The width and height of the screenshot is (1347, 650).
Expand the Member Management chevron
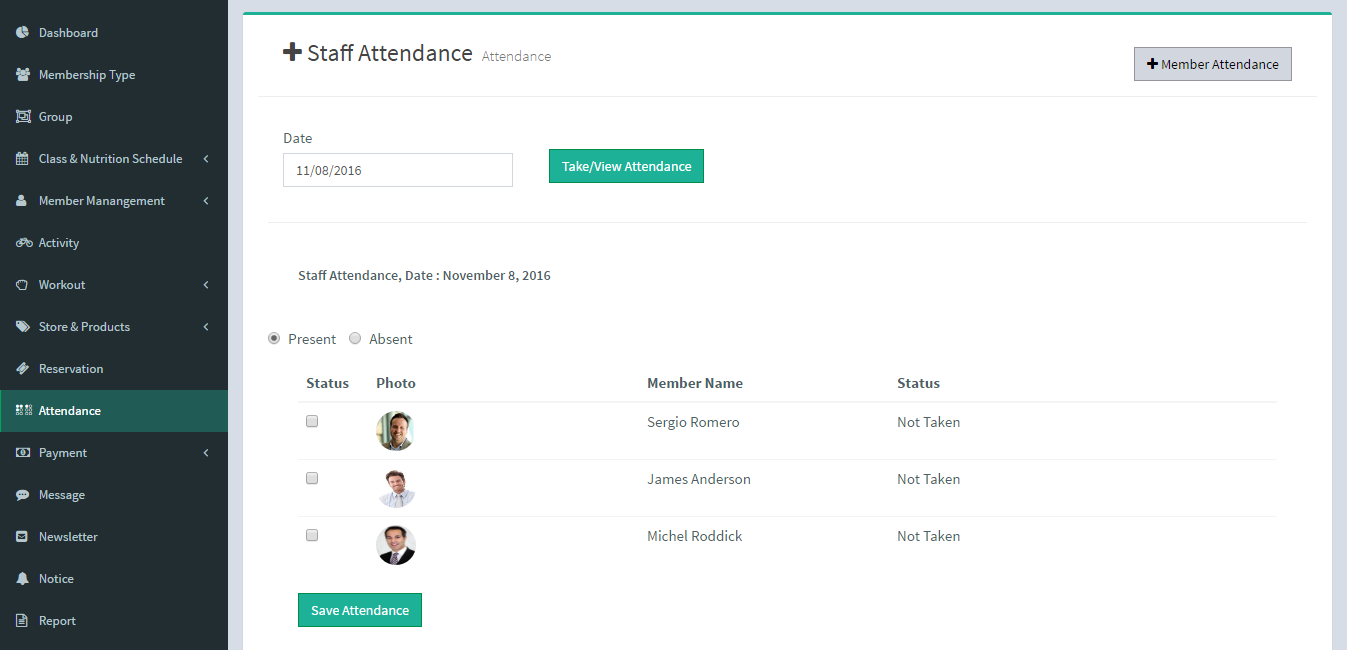(206, 201)
